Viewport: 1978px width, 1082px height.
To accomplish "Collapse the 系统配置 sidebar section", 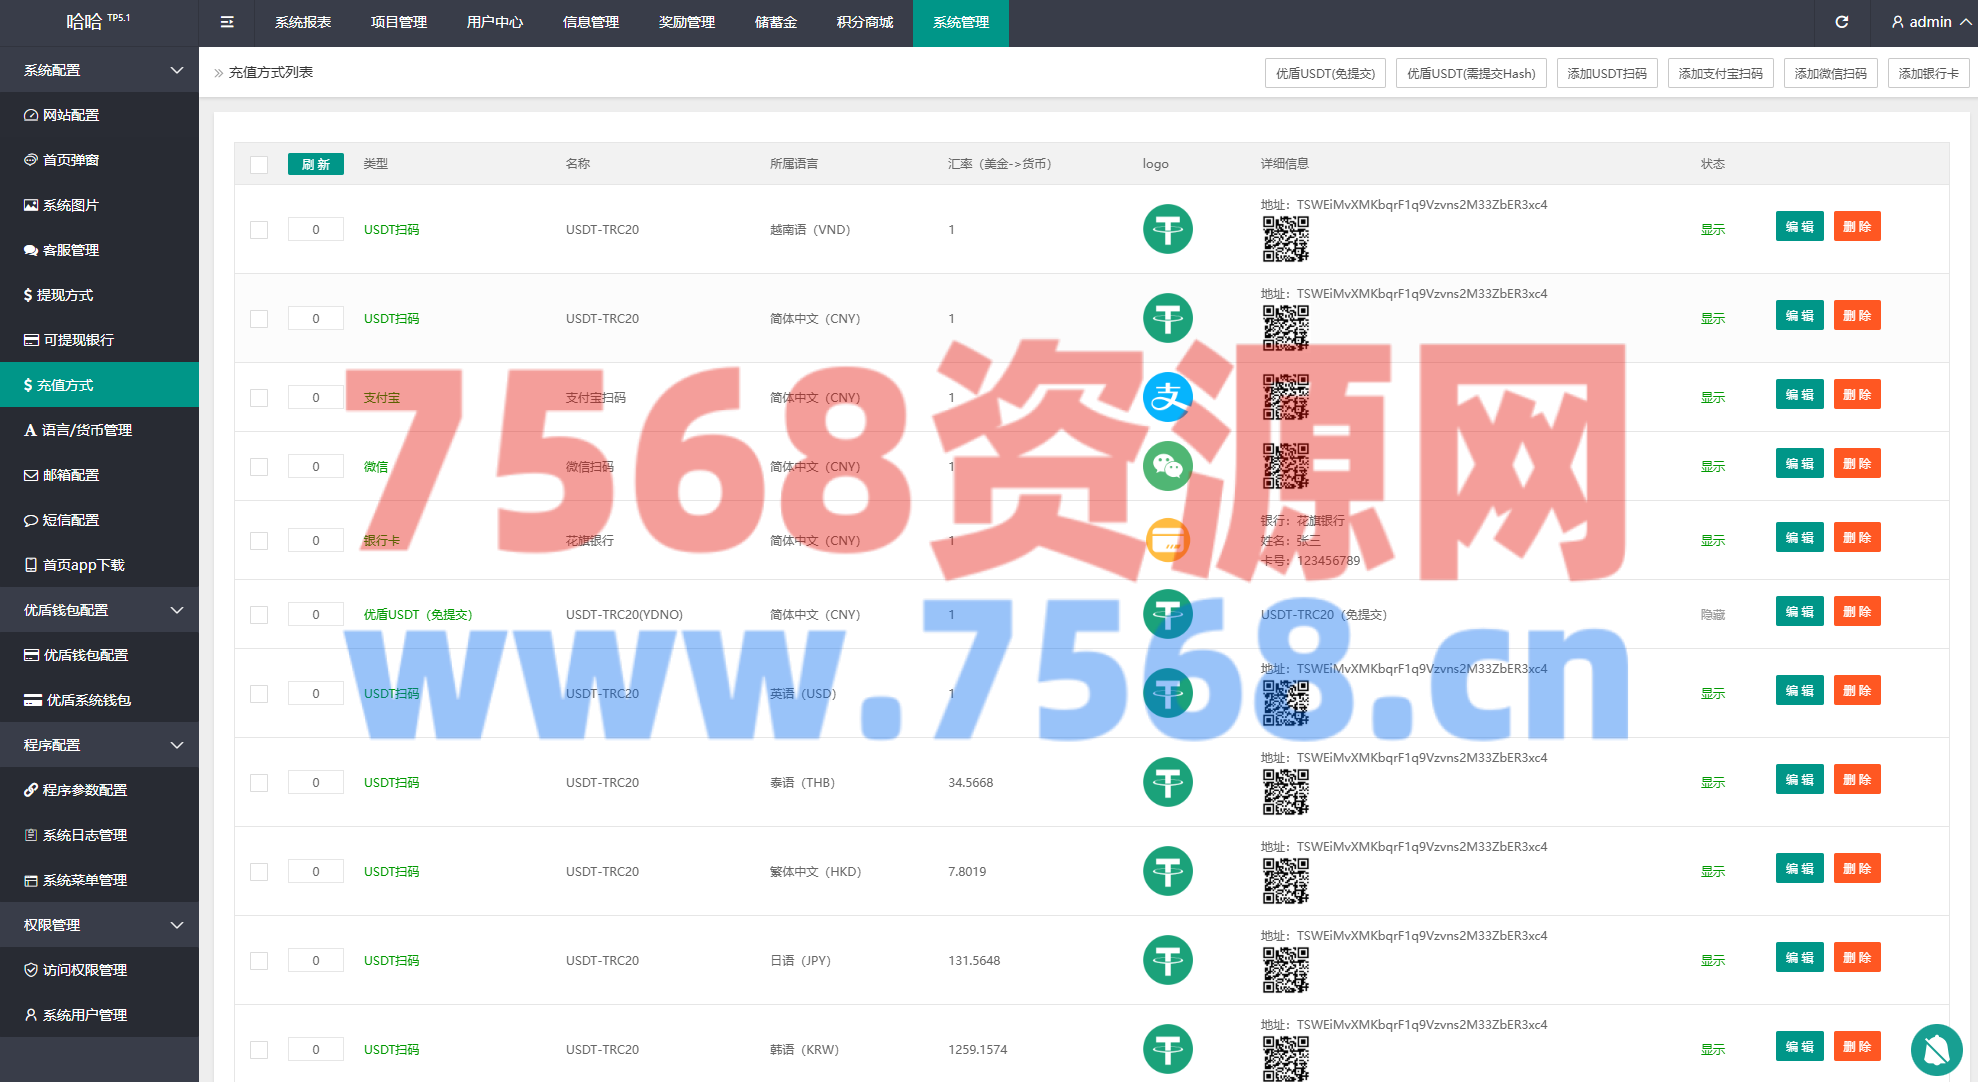I will pyautogui.click(x=99, y=70).
